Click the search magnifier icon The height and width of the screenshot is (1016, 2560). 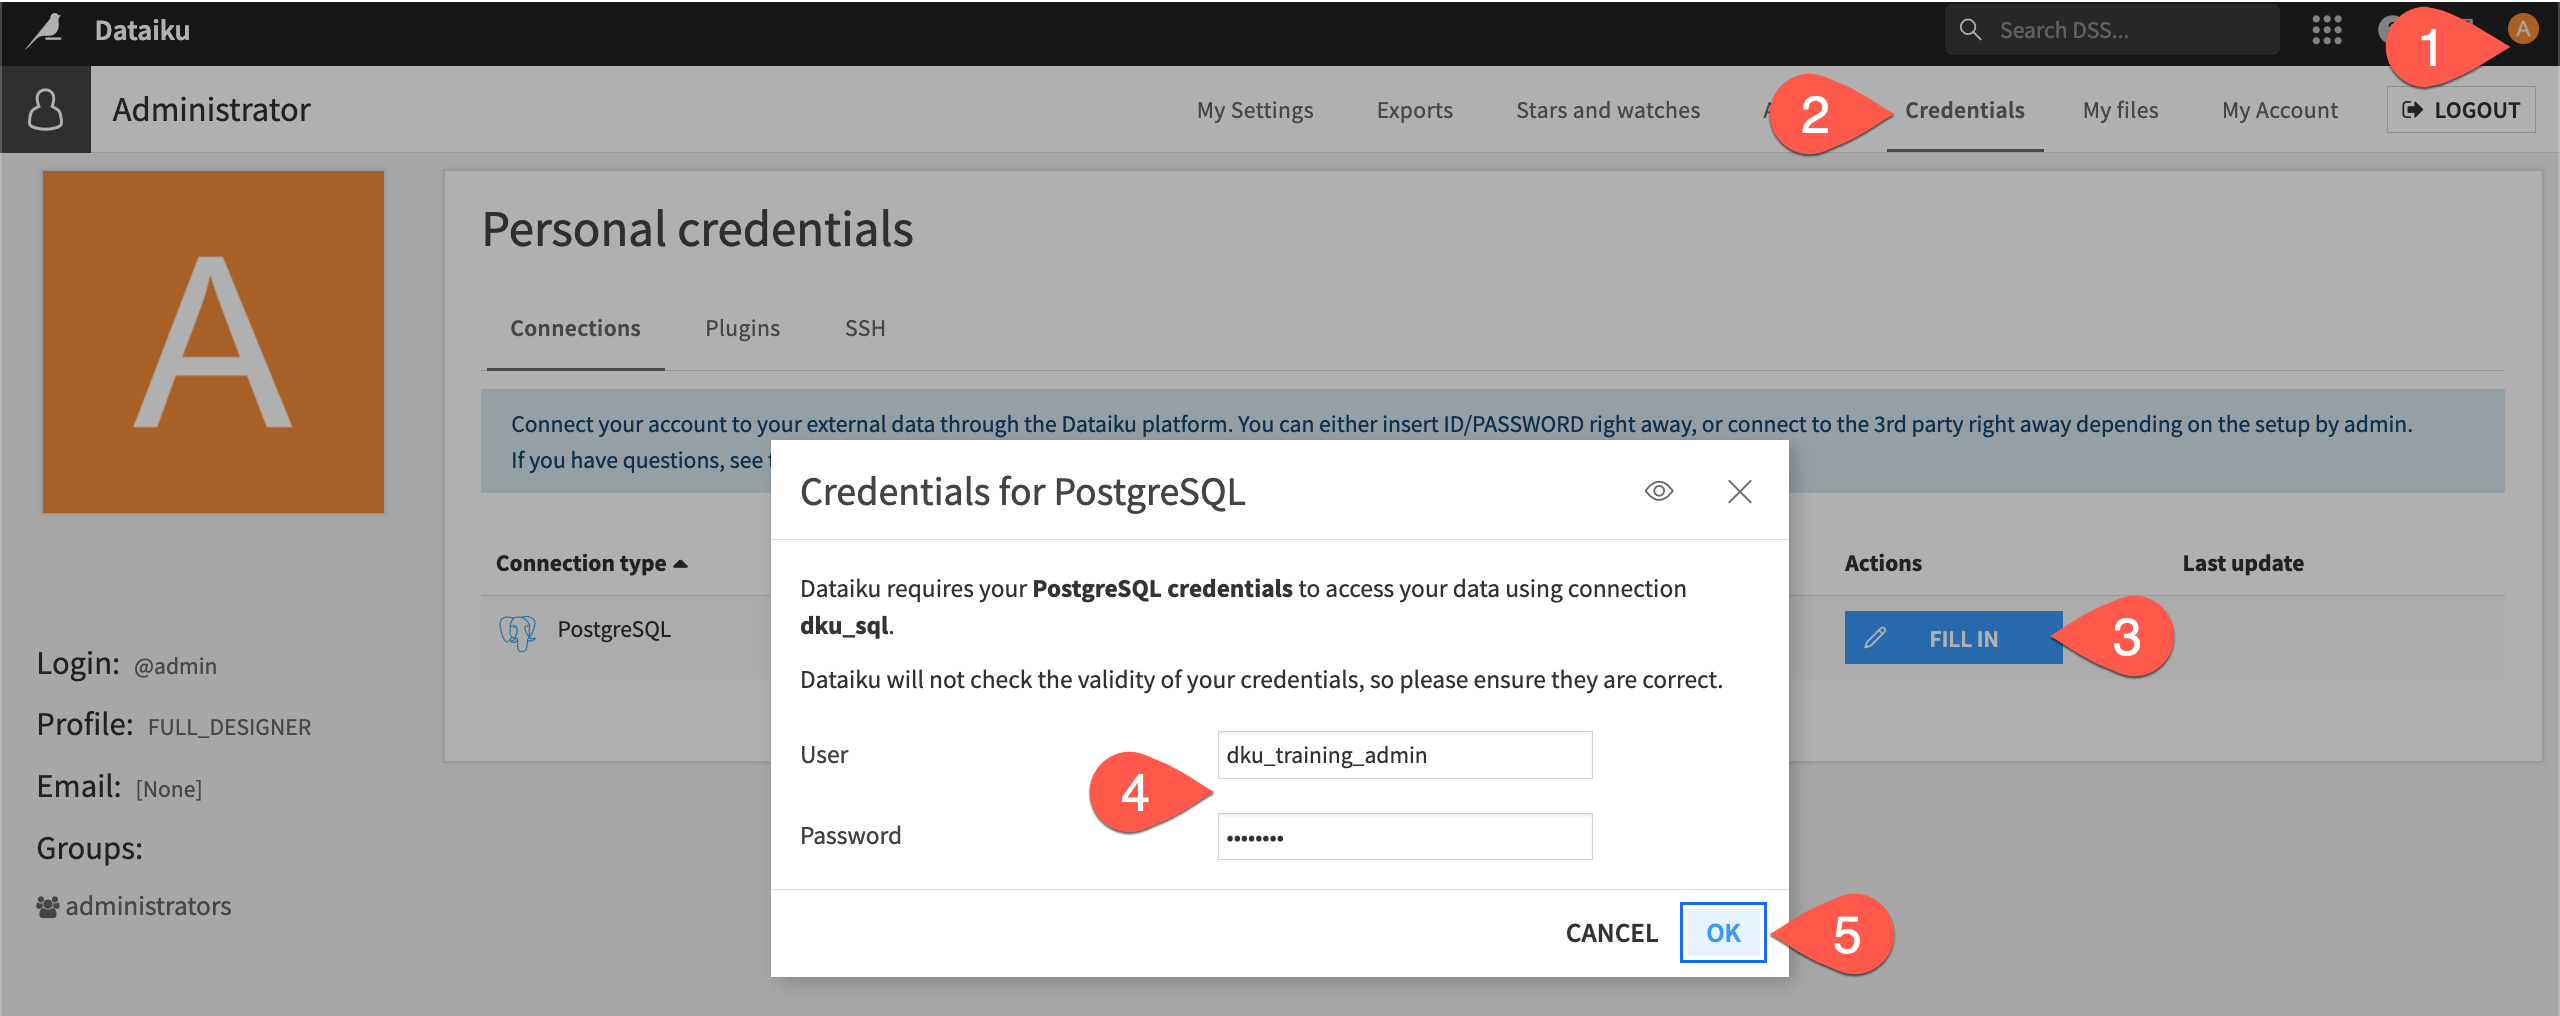[1970, 30]
